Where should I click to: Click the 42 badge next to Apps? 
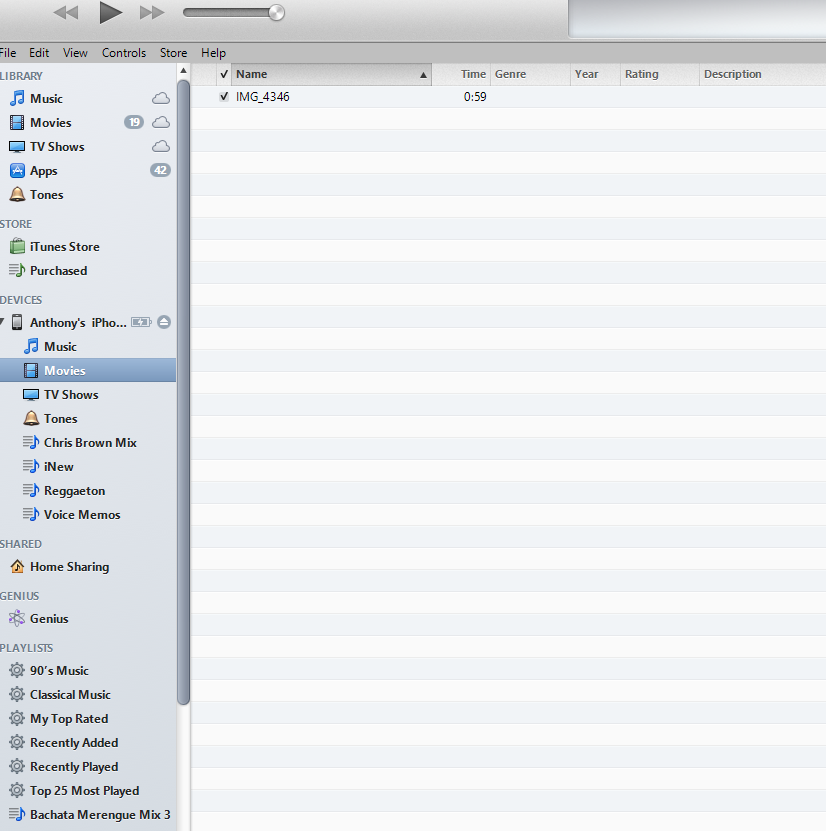click(160, 170)
